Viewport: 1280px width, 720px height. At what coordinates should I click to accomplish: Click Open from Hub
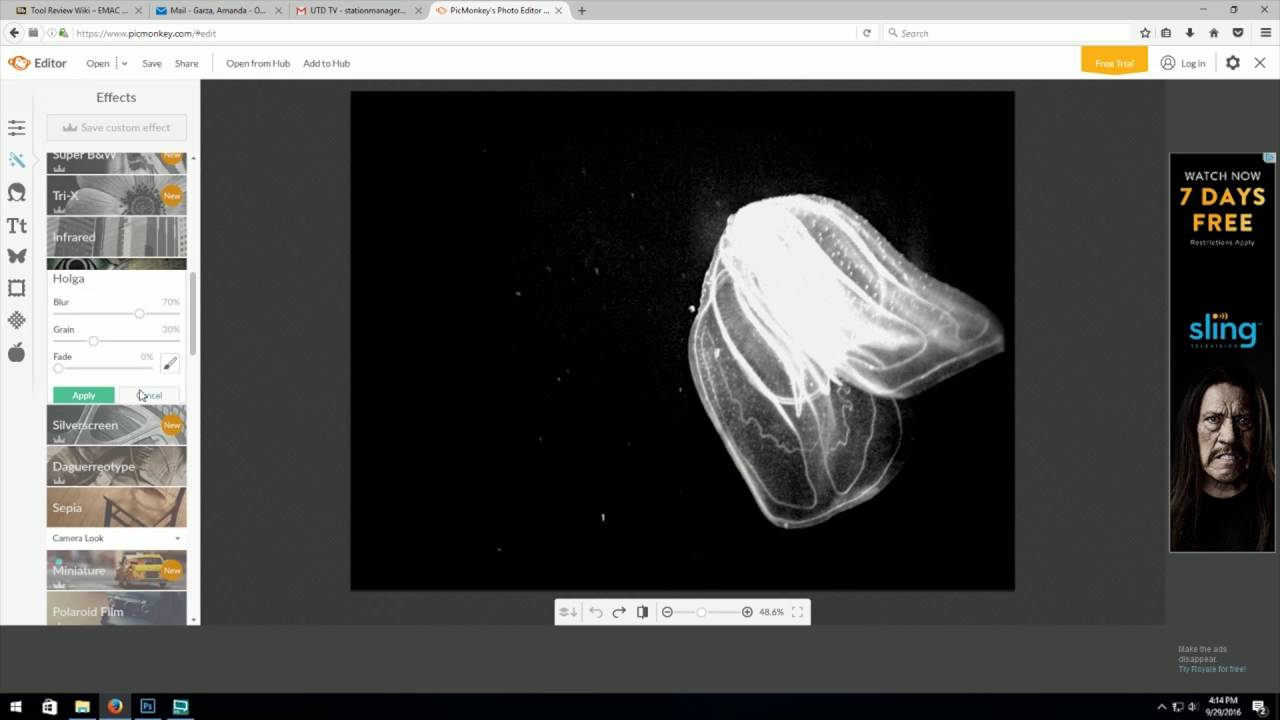click(258, 63)
